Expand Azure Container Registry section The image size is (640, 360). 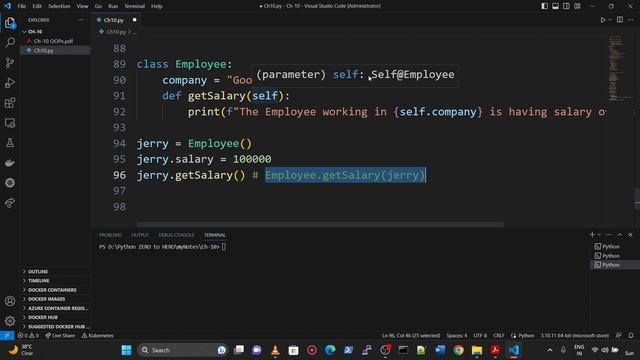(55, 308)
